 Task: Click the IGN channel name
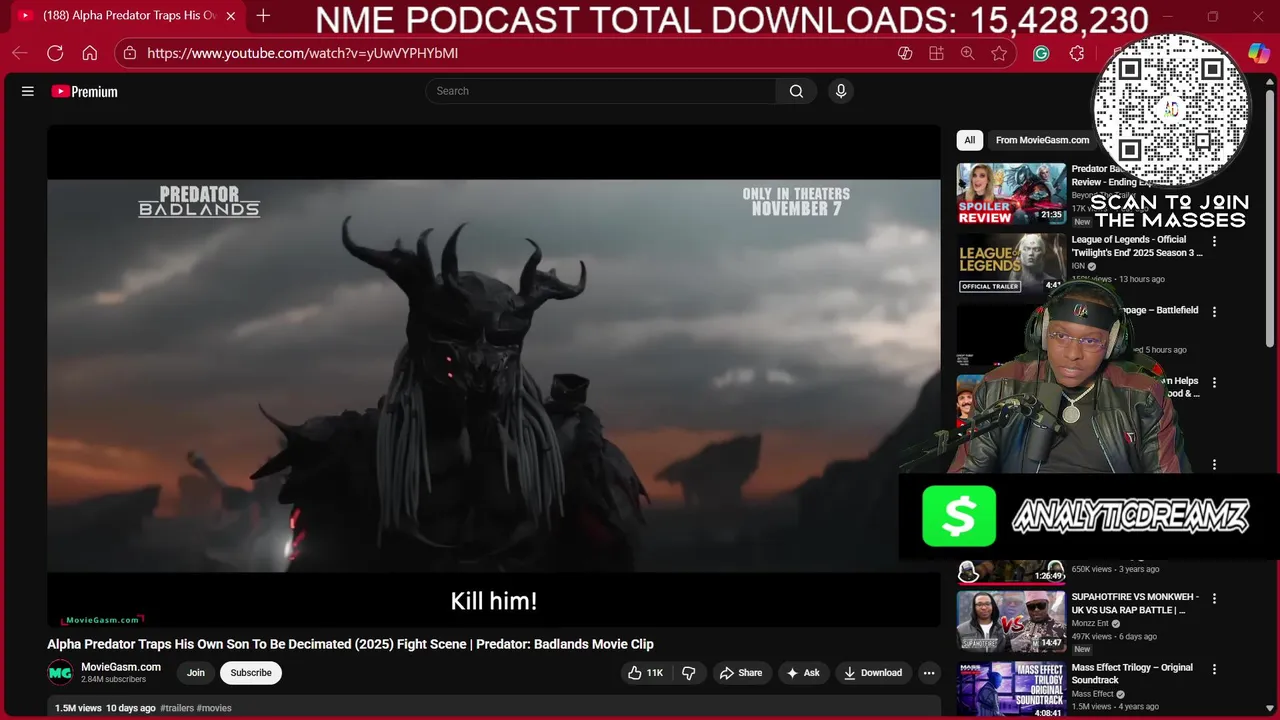click(x=1078, y=266)
